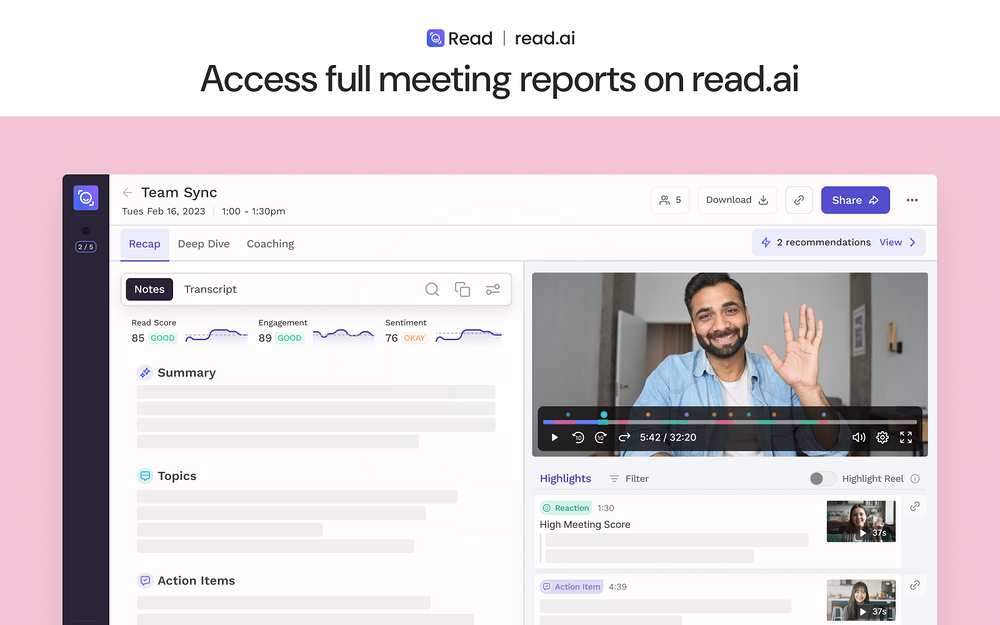1000x625 pixels.
Task: Click the small circle icon above the 2 / 5 counter
Action: (85, 231)
